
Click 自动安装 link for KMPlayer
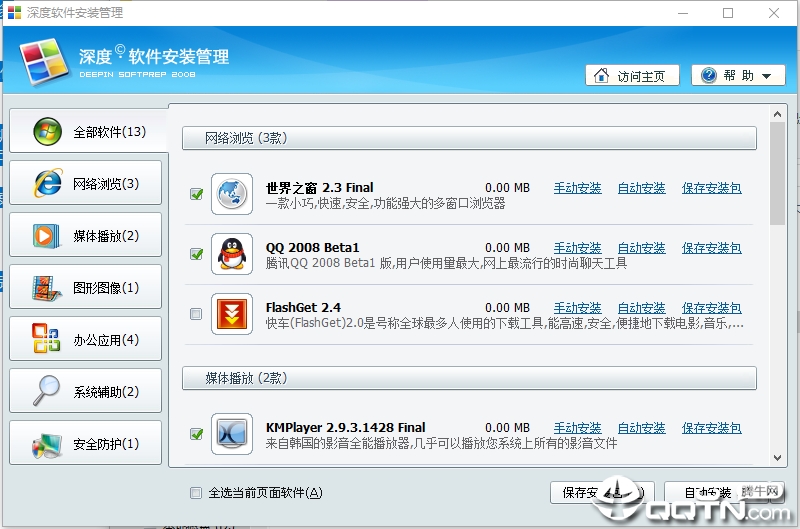[641, 428]
